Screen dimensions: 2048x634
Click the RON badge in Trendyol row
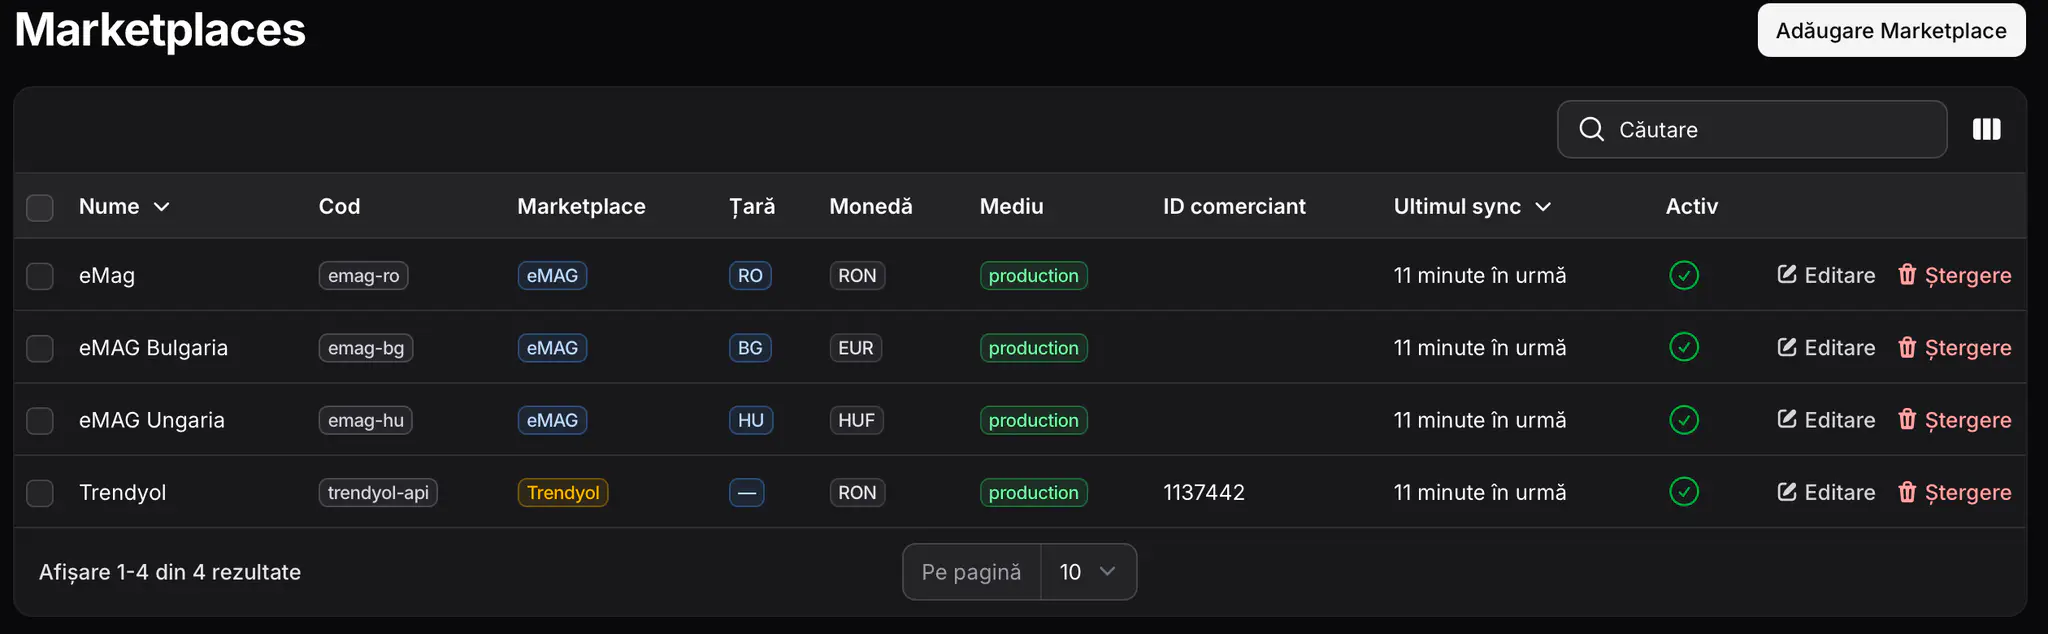coord(857,492)
